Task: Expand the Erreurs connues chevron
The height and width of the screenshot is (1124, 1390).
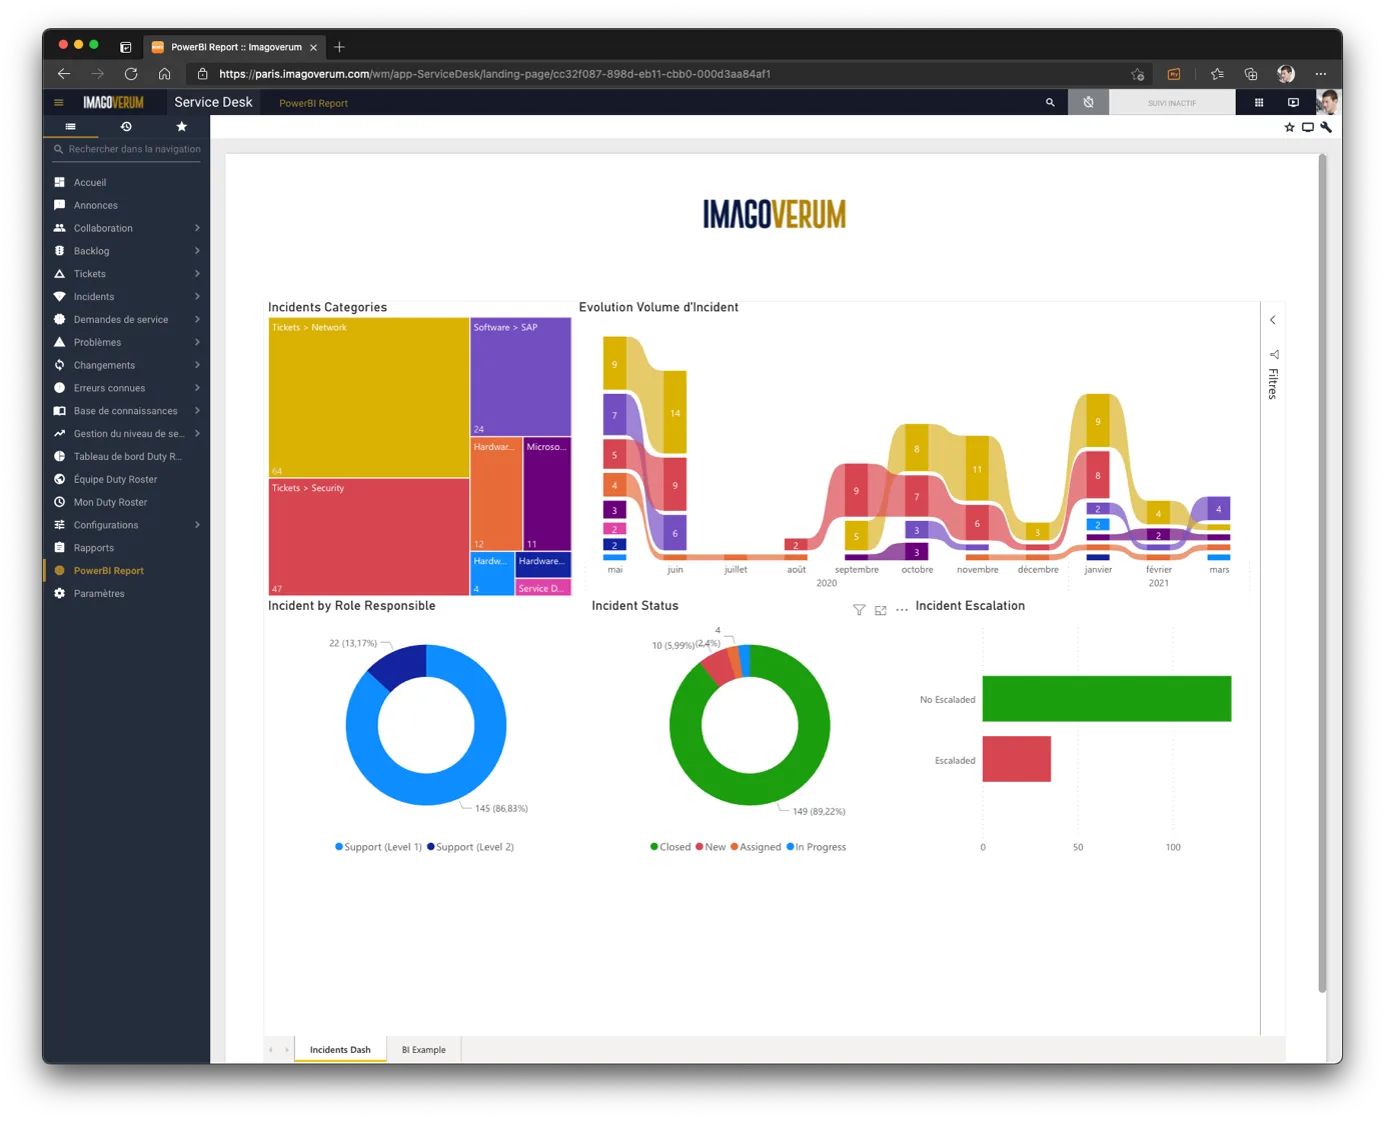Action: [197, 388]
